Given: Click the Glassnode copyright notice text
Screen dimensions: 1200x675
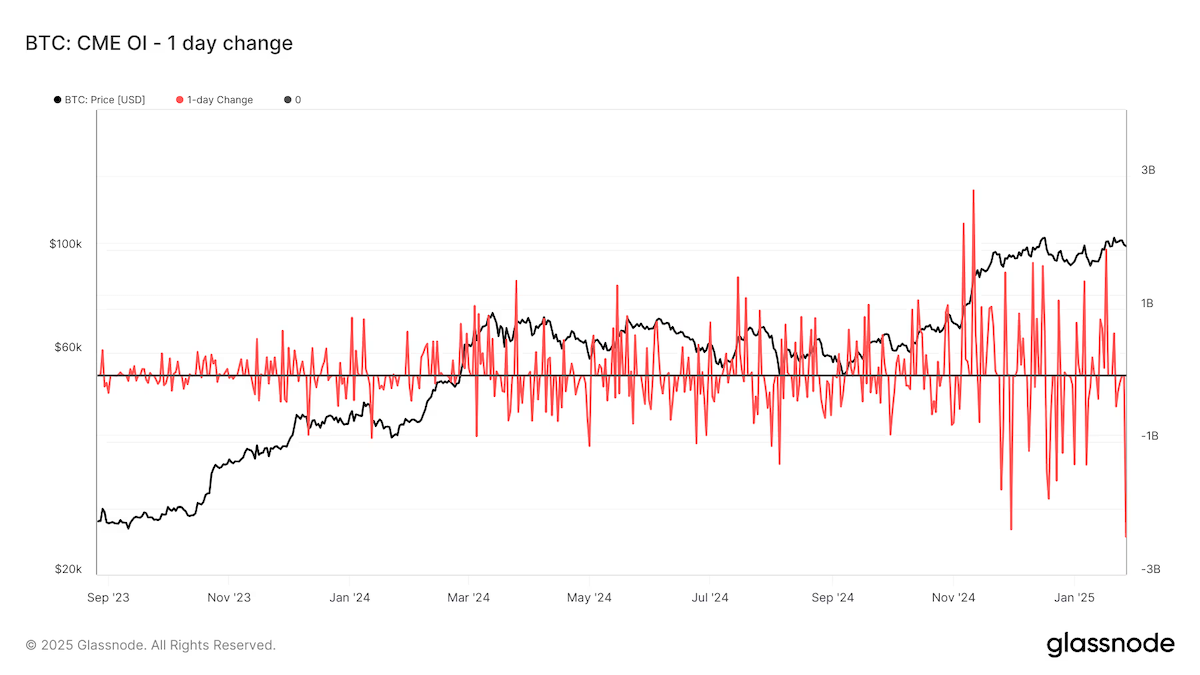Looking at the screenshot, I should point(151,645).
